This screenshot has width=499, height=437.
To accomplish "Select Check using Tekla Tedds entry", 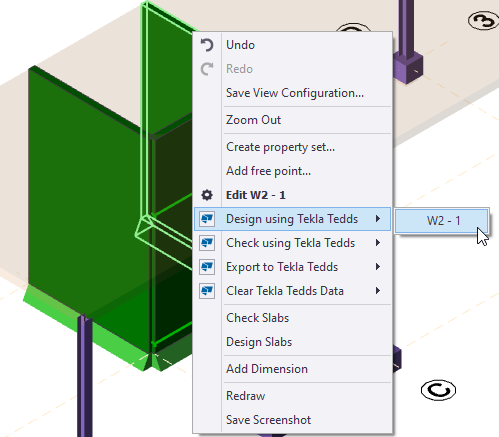I will point(292,243).
